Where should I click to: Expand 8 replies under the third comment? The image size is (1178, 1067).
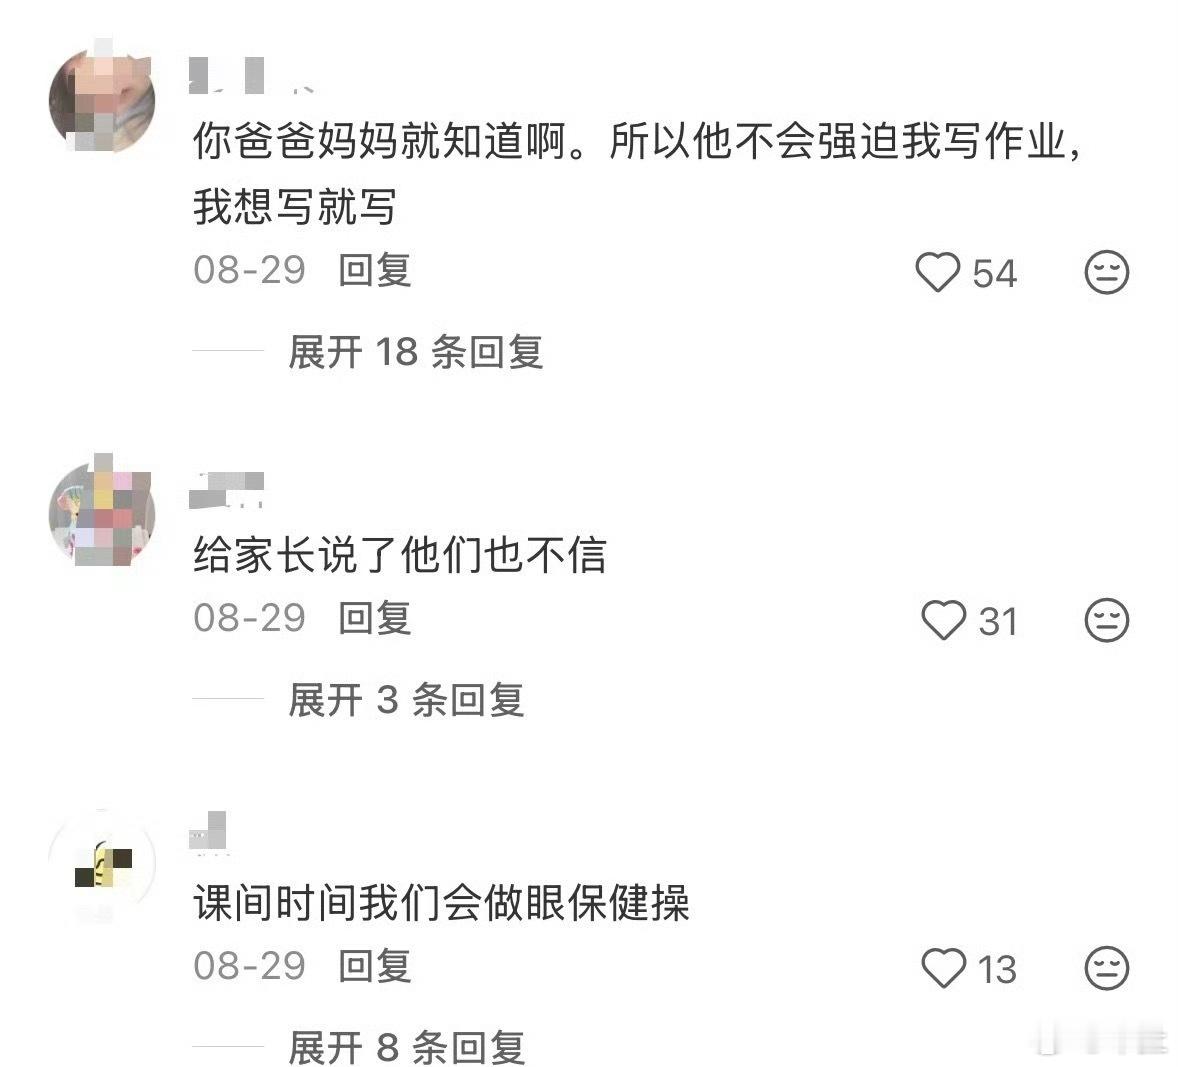406,1047
